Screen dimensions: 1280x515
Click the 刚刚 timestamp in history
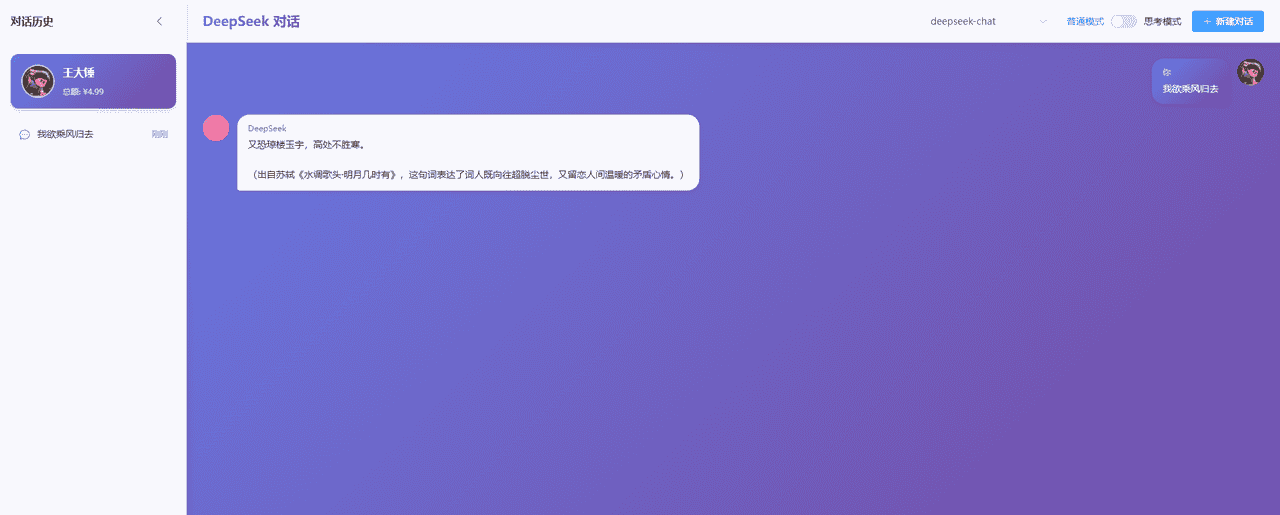[x=160, y=134]
